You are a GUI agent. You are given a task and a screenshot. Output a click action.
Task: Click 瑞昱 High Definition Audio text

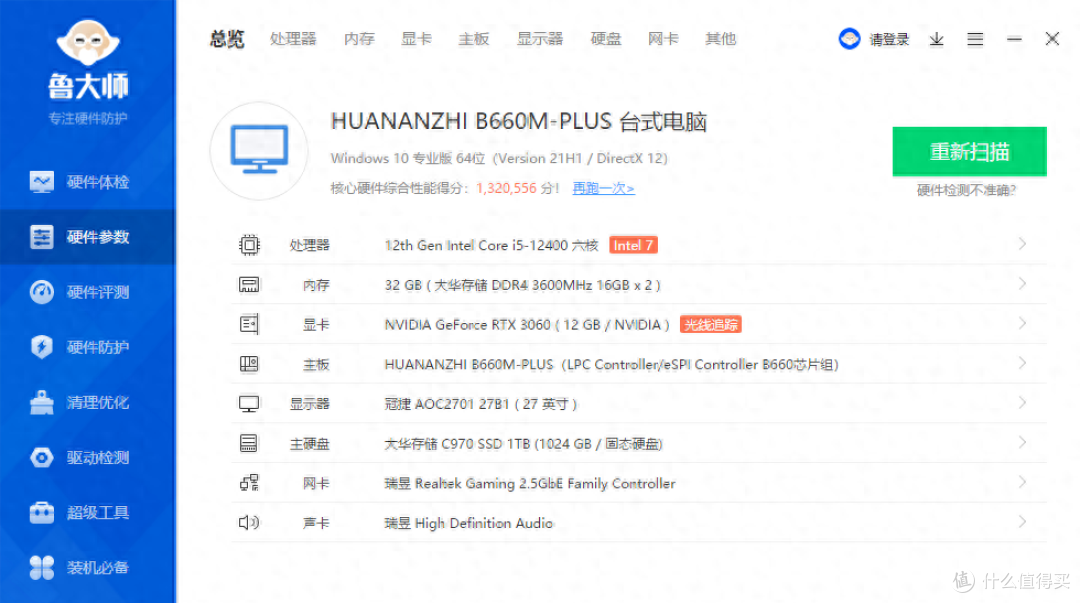click(x=468, y=523)
